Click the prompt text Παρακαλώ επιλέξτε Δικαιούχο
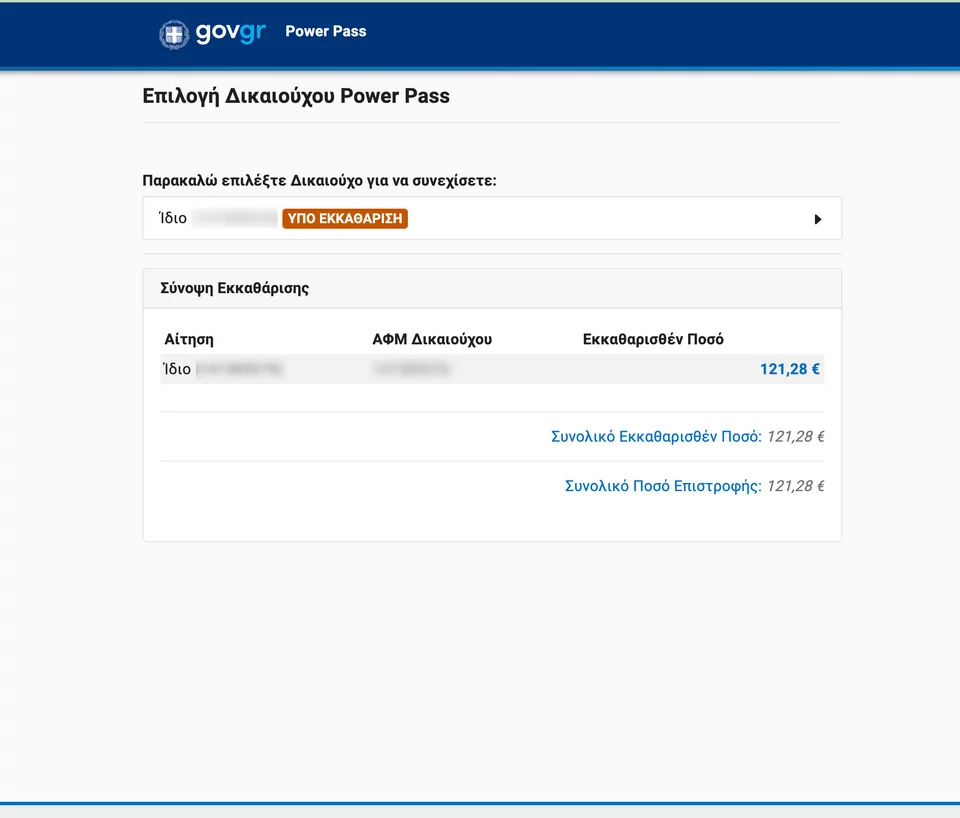 point(319,181)
